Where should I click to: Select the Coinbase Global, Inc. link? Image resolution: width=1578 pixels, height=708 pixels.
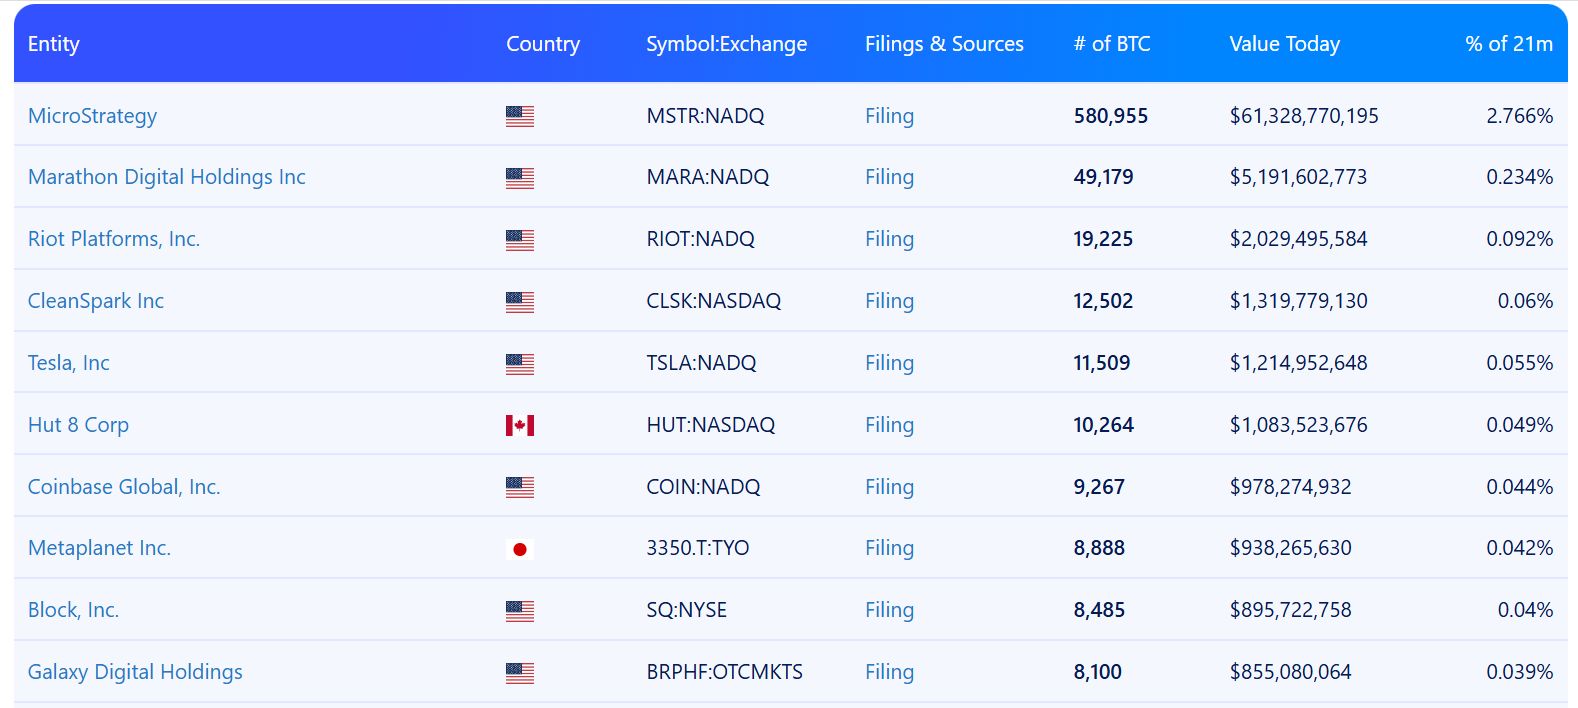point(124,487)
